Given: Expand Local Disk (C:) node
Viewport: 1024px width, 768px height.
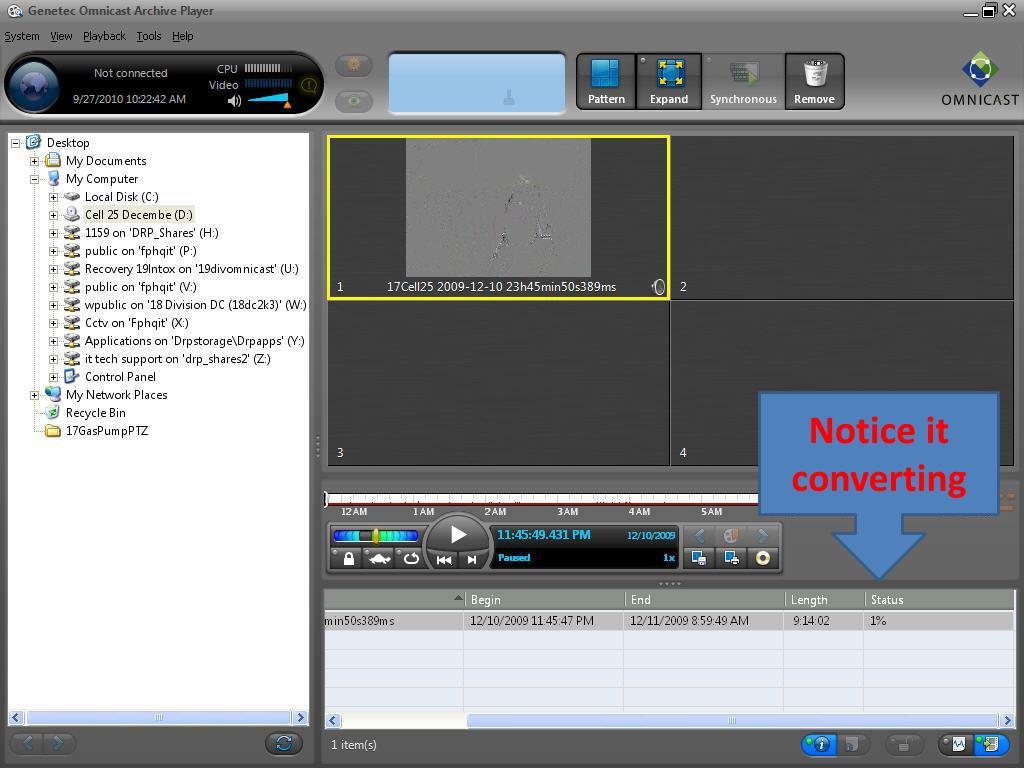Looking at the screenshot, I should click(x=54, y=197).
